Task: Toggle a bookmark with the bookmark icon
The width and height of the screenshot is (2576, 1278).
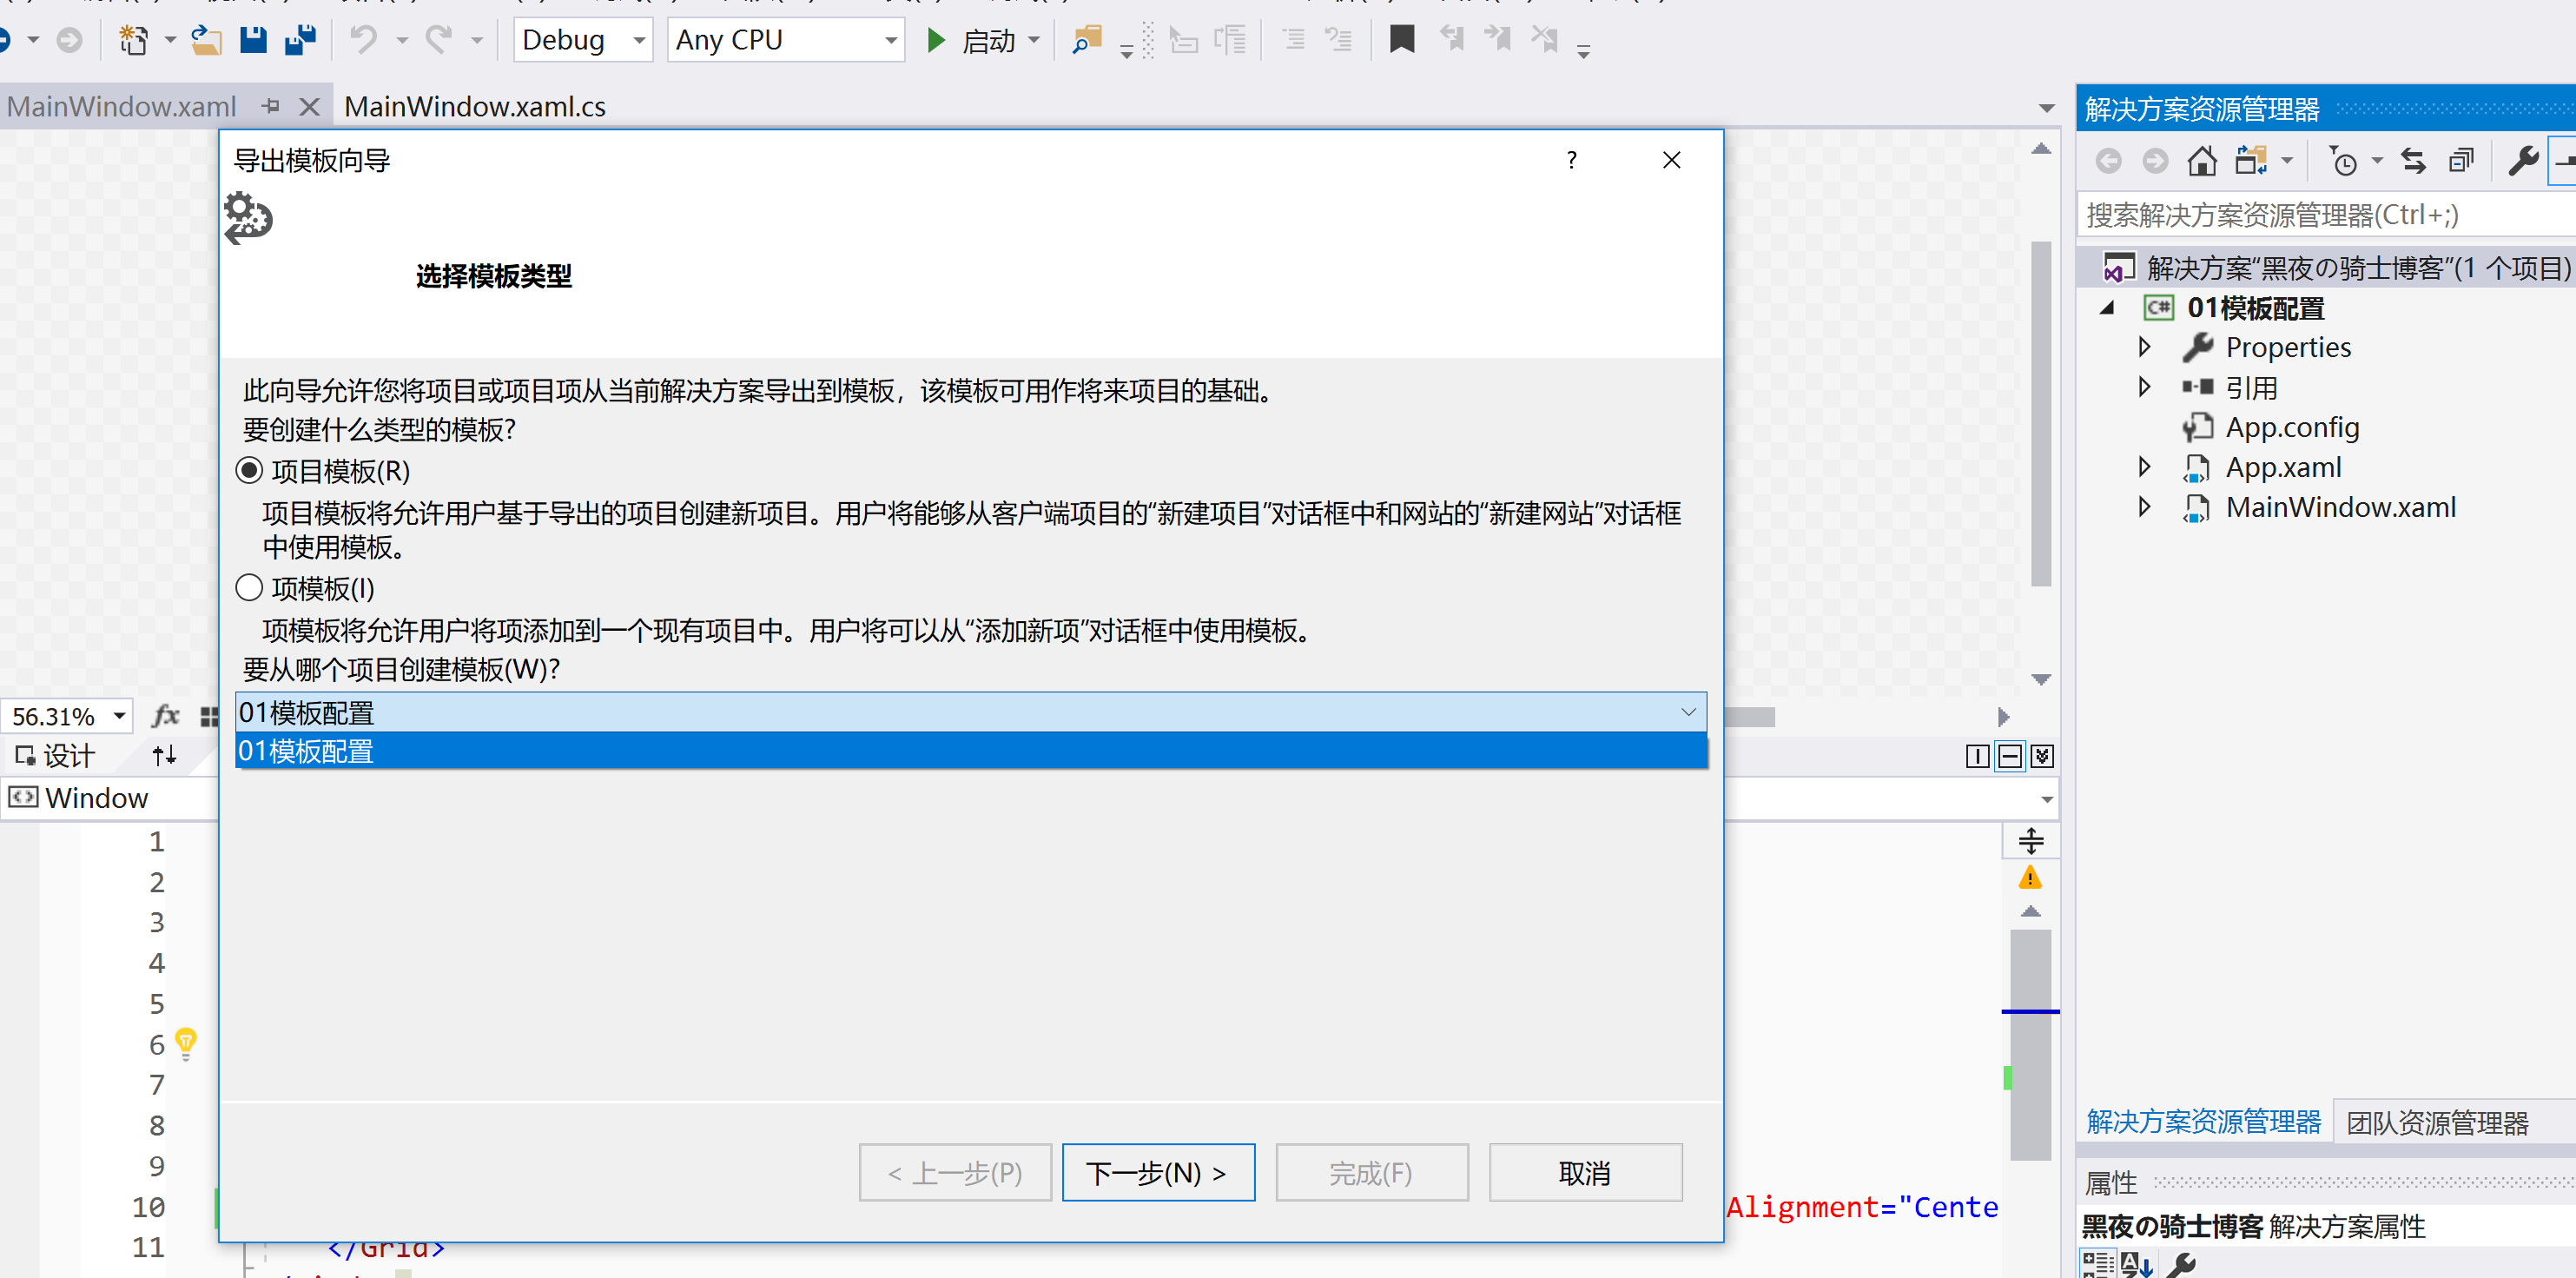Action: (x=1402, y=40)
